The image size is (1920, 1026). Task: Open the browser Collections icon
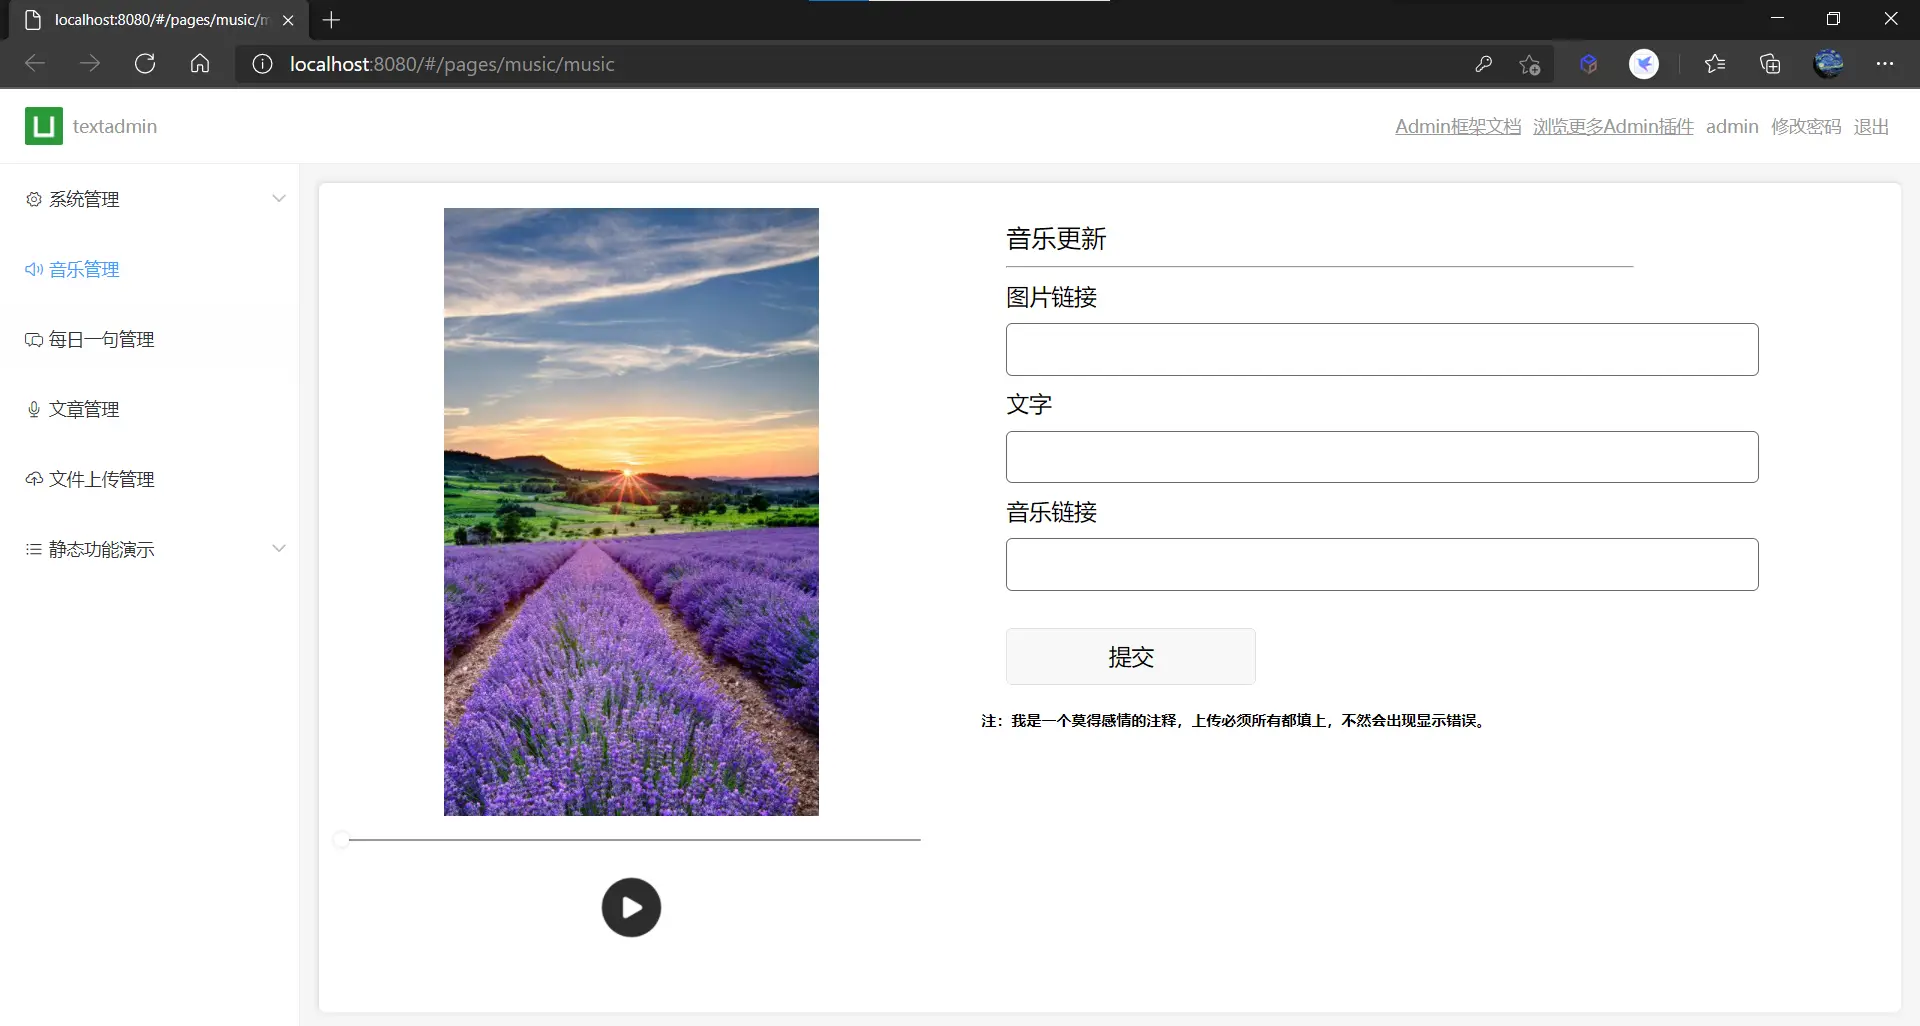tap(1770, 64)
